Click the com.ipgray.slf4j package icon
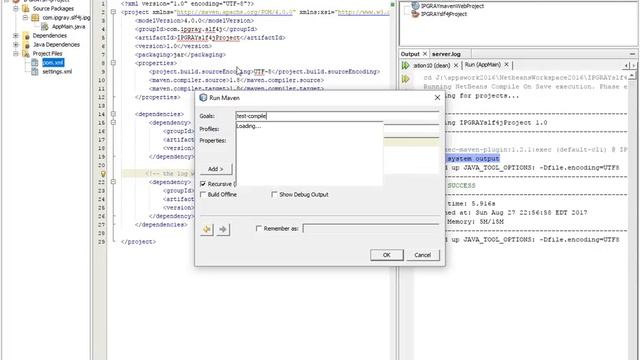Viewport: 640px width, 360px height. (x=36, y=18)
